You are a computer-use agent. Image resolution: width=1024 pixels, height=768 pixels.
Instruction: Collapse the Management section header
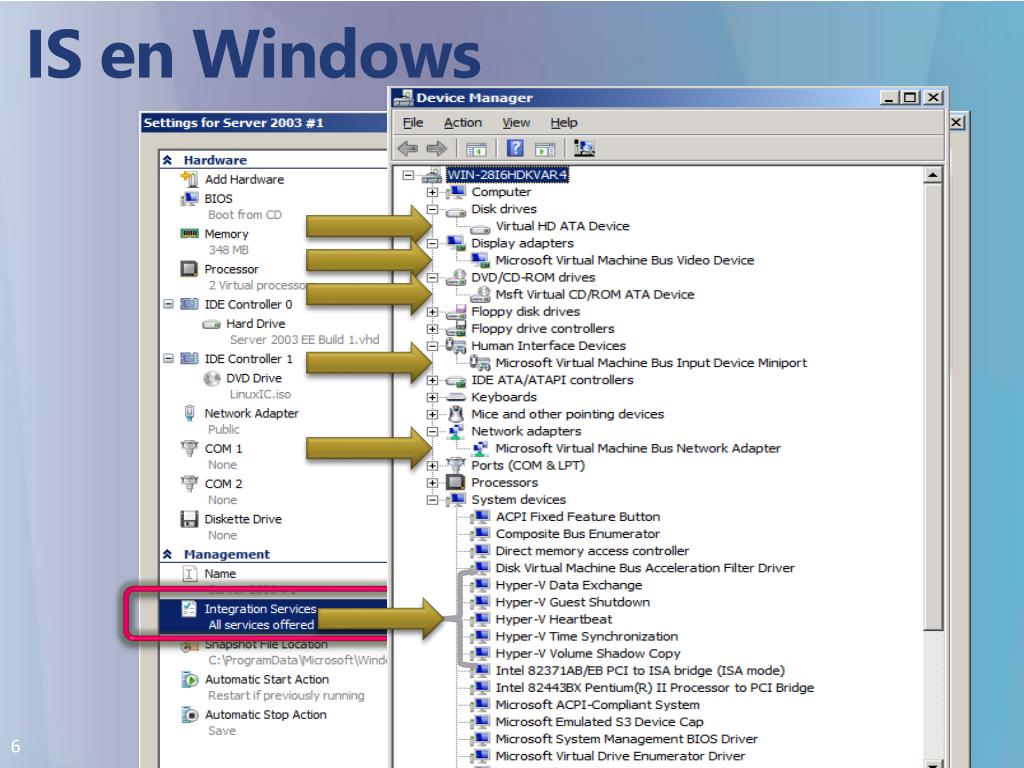[167, 554]
